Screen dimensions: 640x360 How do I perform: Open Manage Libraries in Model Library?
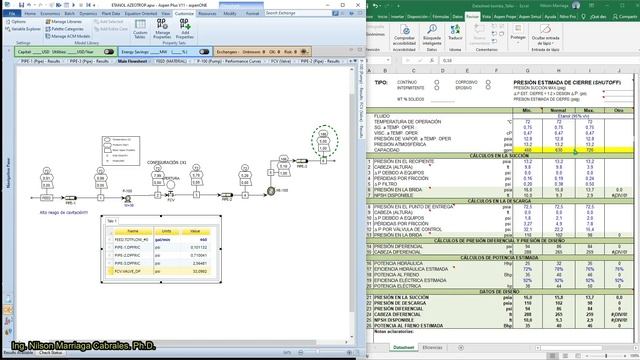64,22
